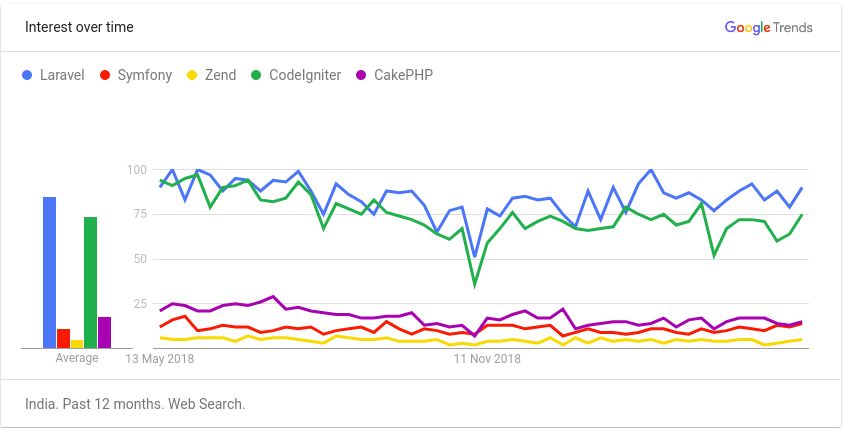Select the Symfony legend label

(x=145, y=76)
